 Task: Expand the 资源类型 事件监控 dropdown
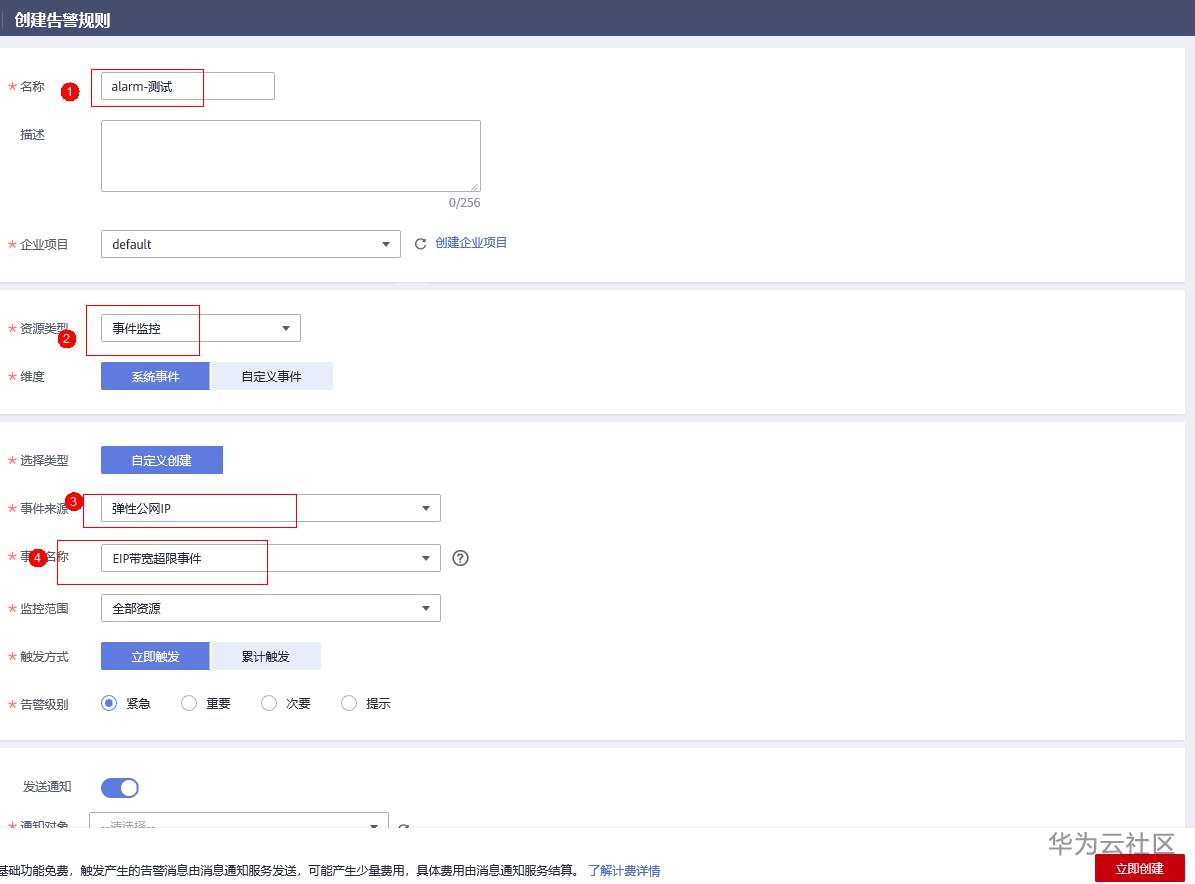(200, 328)
